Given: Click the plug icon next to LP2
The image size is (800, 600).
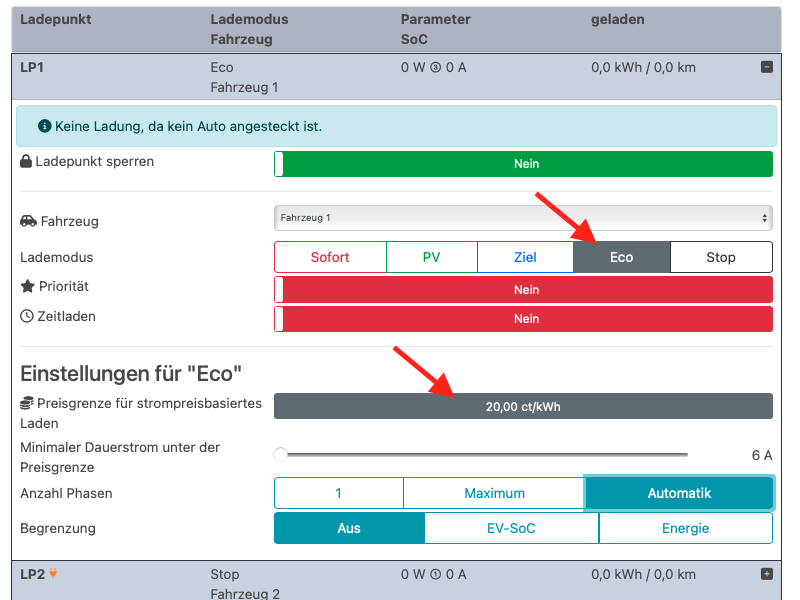Looking at the screenshot, I should coord(53,574).
